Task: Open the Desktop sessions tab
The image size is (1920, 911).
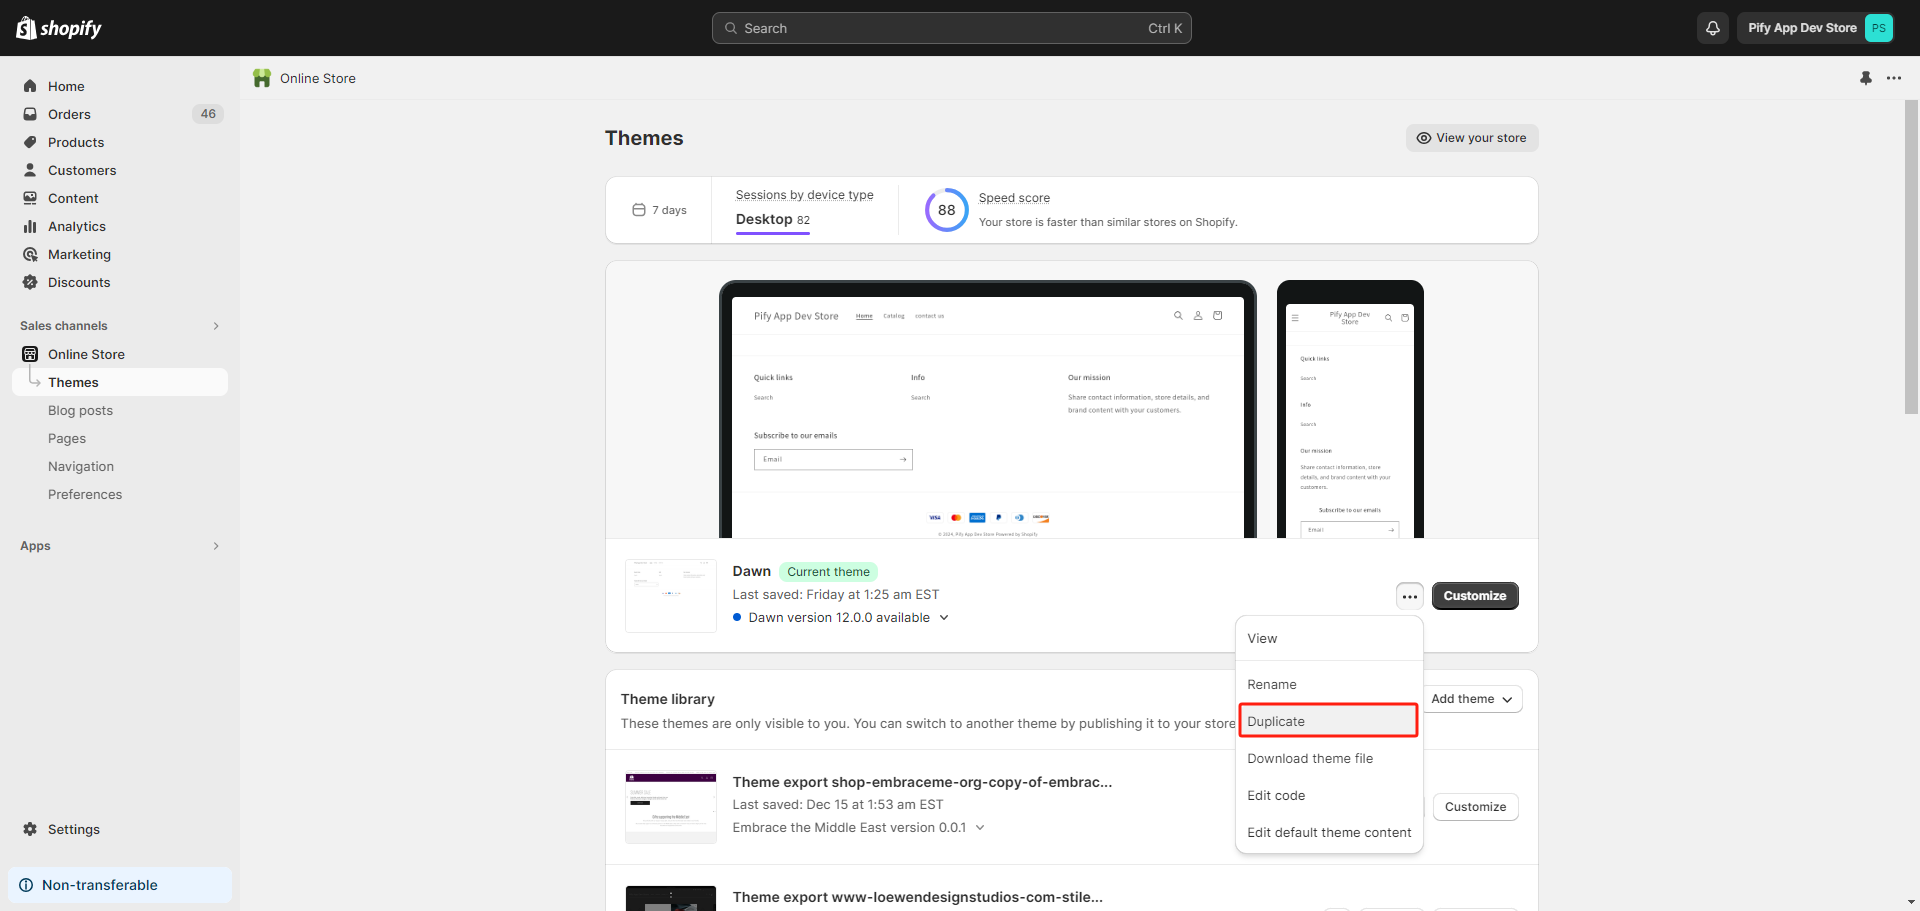Action: coord(773,220)
